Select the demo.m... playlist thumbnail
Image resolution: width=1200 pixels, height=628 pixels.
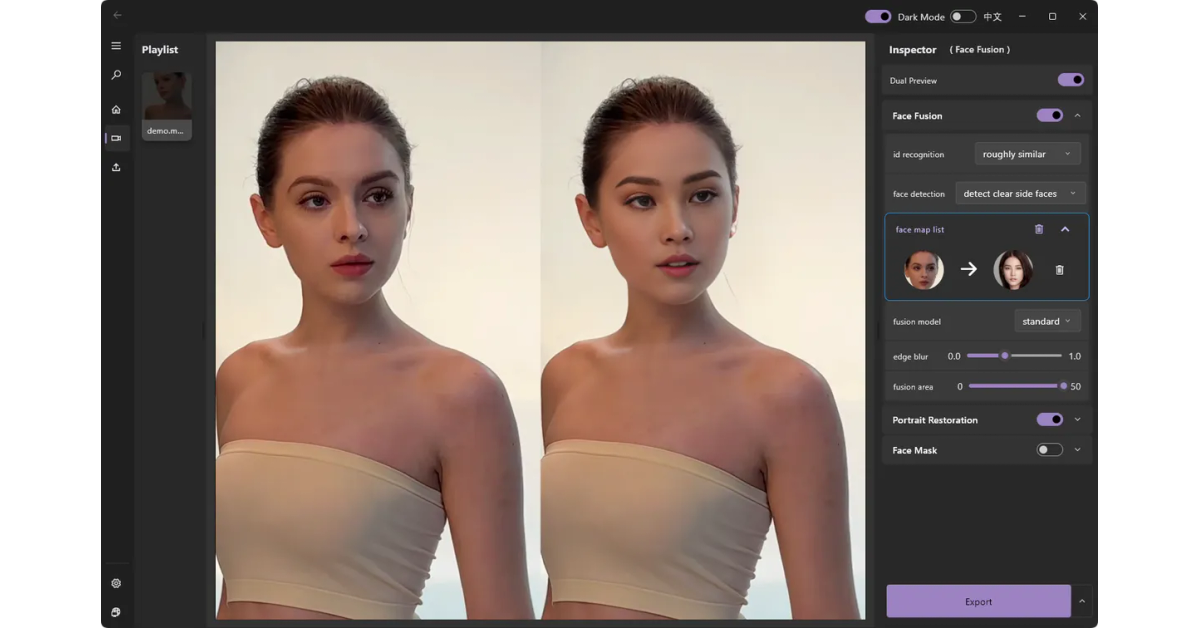[x=166, y=105]
